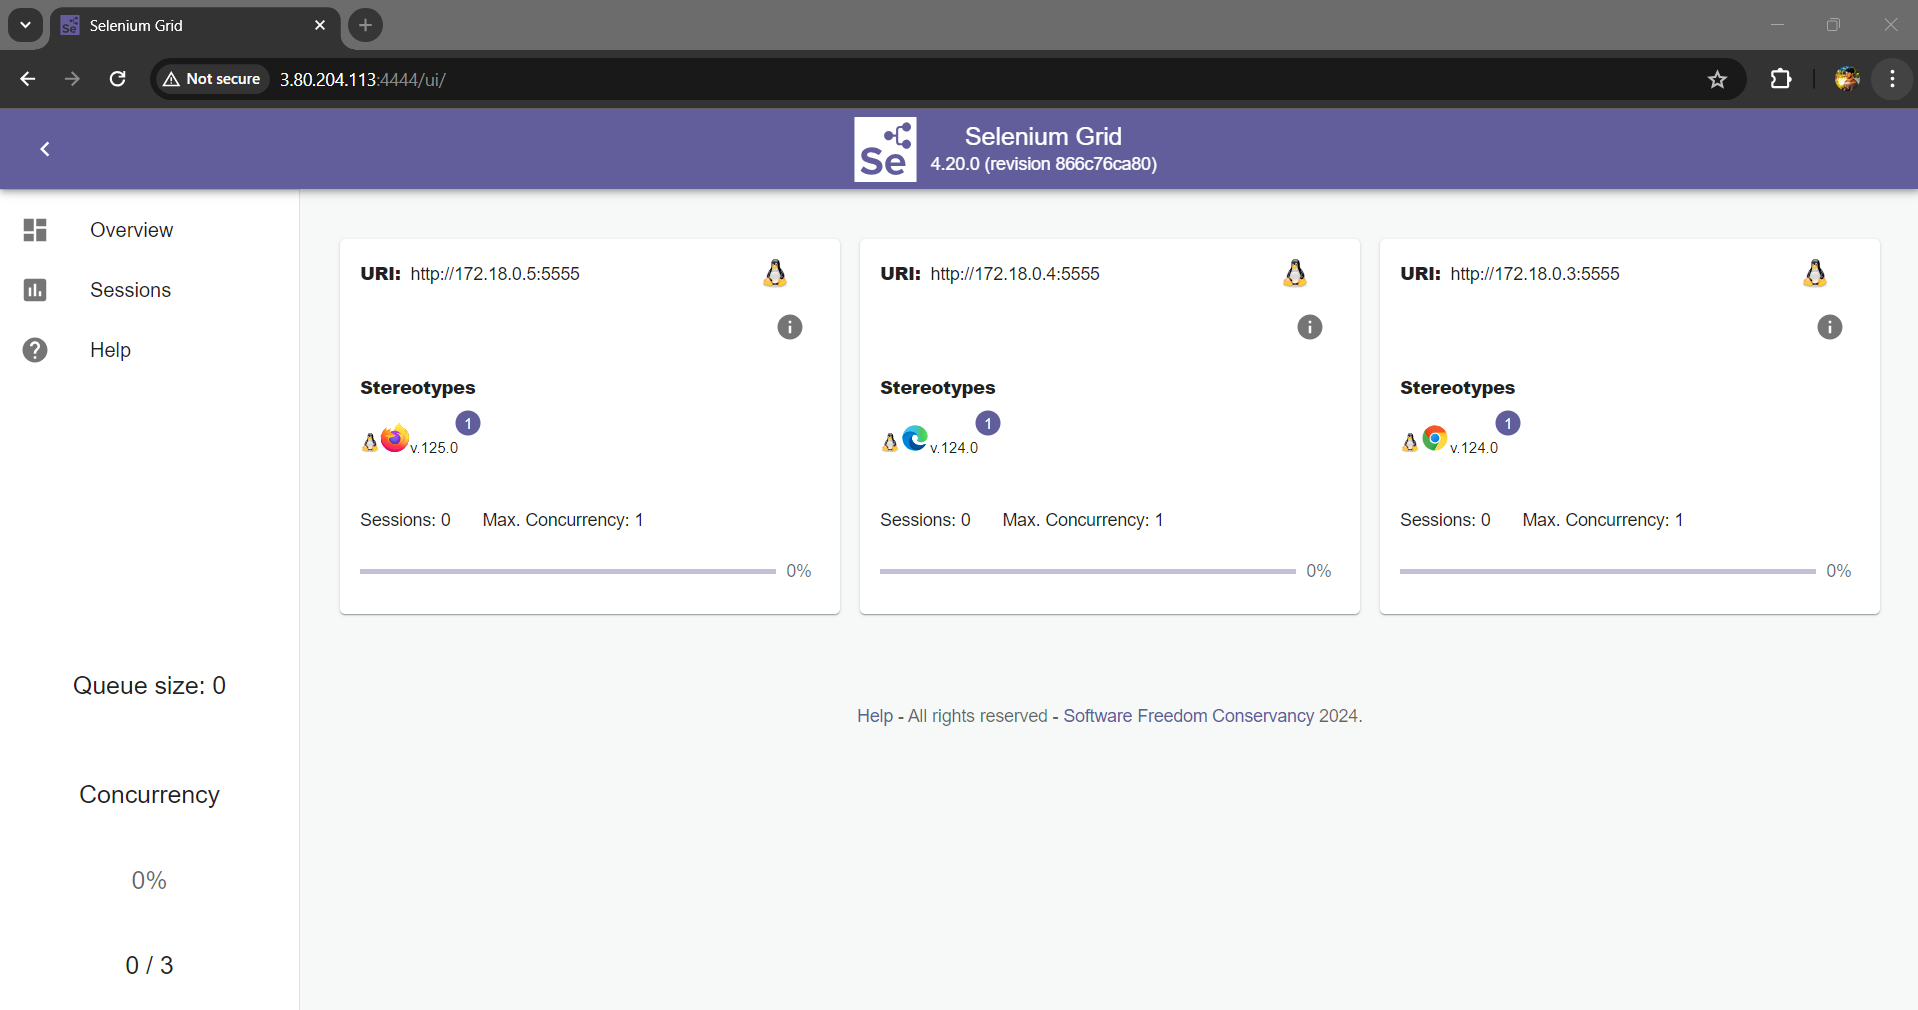Click the Queue size: 0 text
Viewport: 1918px width, 1010px height.
point(149,686)
